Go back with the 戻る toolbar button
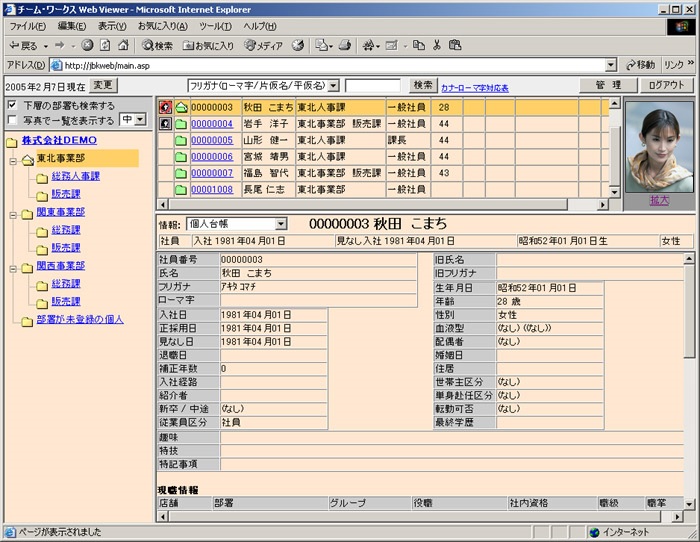This screenshot has height=542, width=700. point(23,45)
